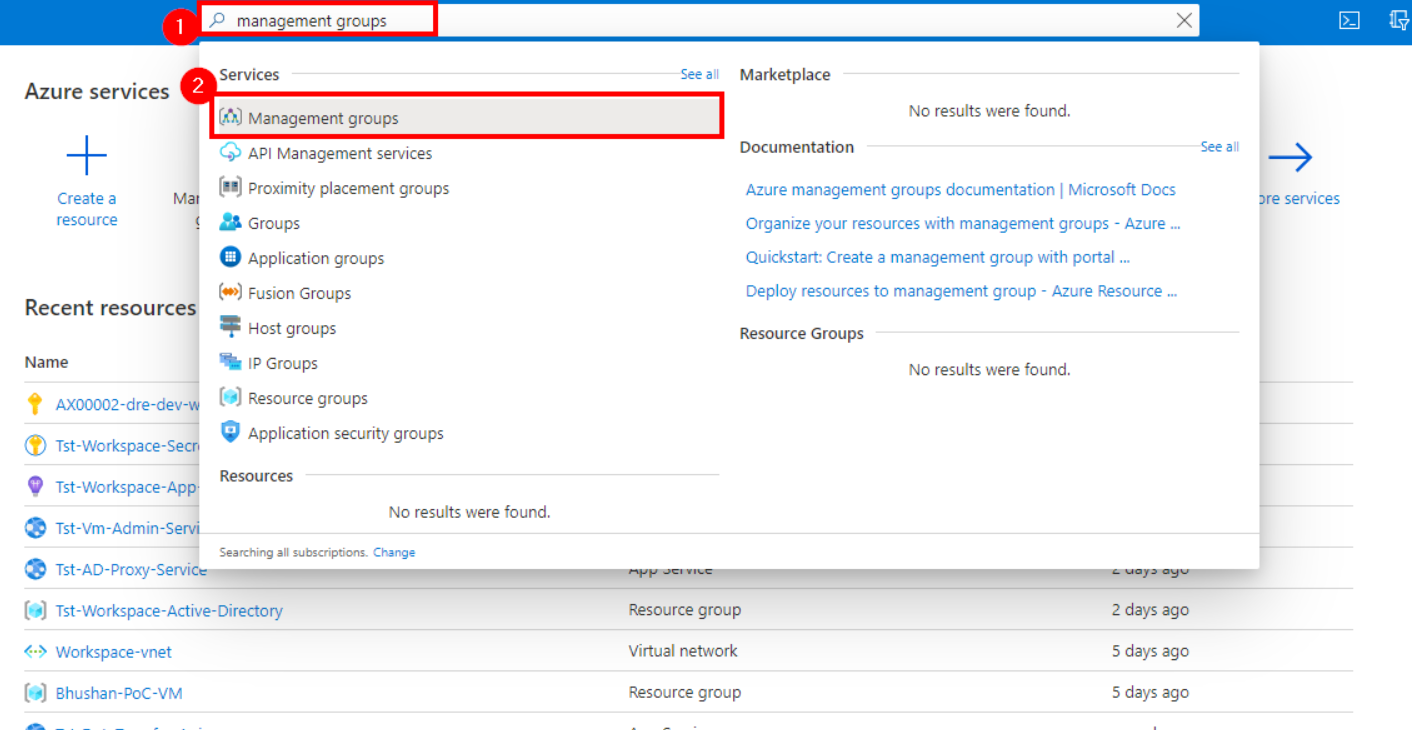Click the resource group icon beside Tst-Workspace-Active-Directory
Viewport: 1412px width, 730px height.
click(x=35, y=610)
